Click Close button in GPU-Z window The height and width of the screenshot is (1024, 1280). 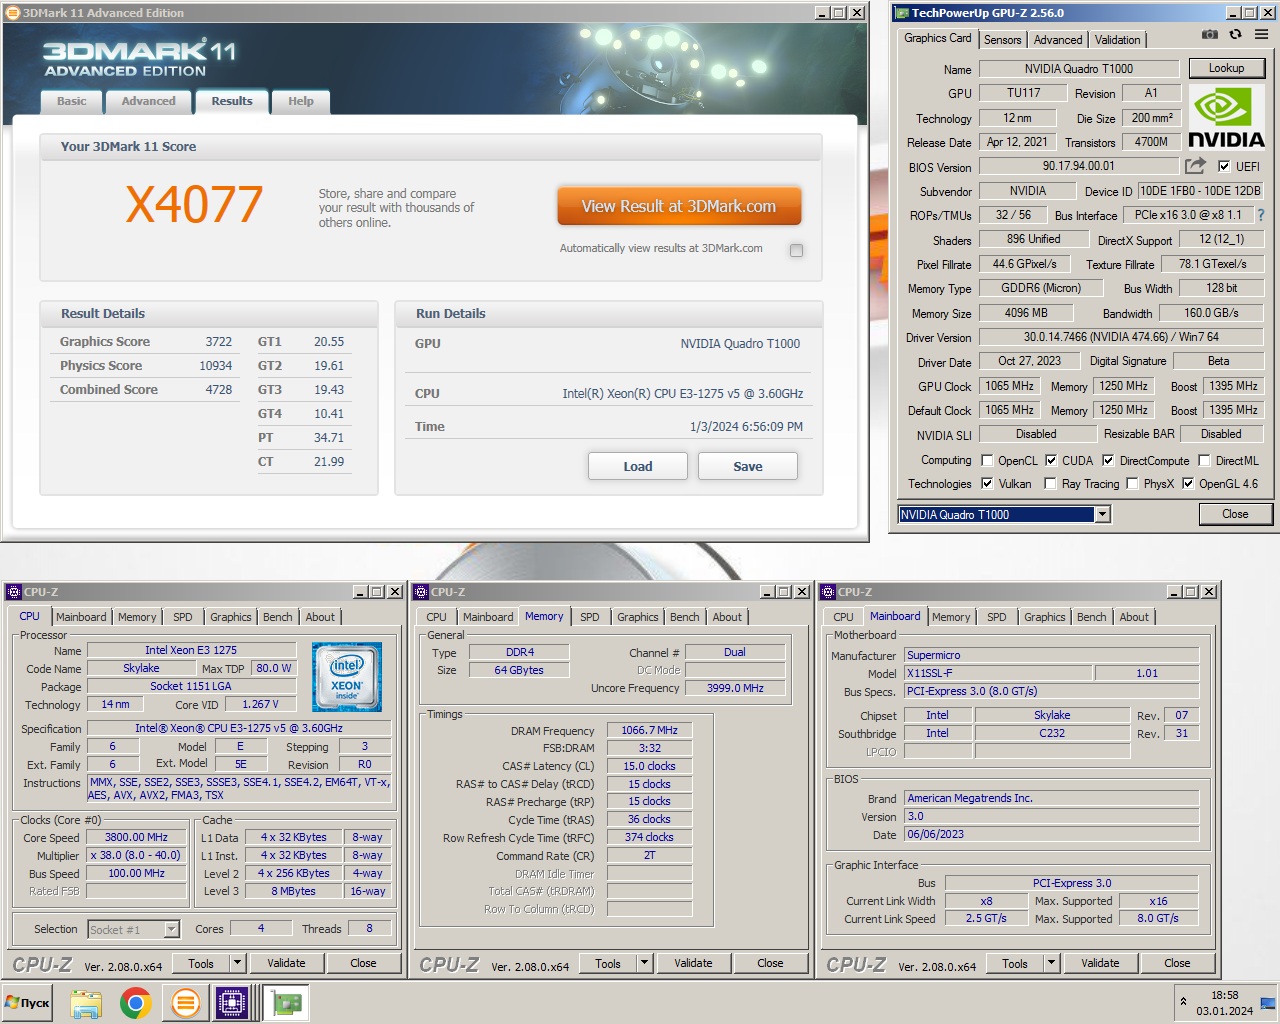(x=1235, y=514)
